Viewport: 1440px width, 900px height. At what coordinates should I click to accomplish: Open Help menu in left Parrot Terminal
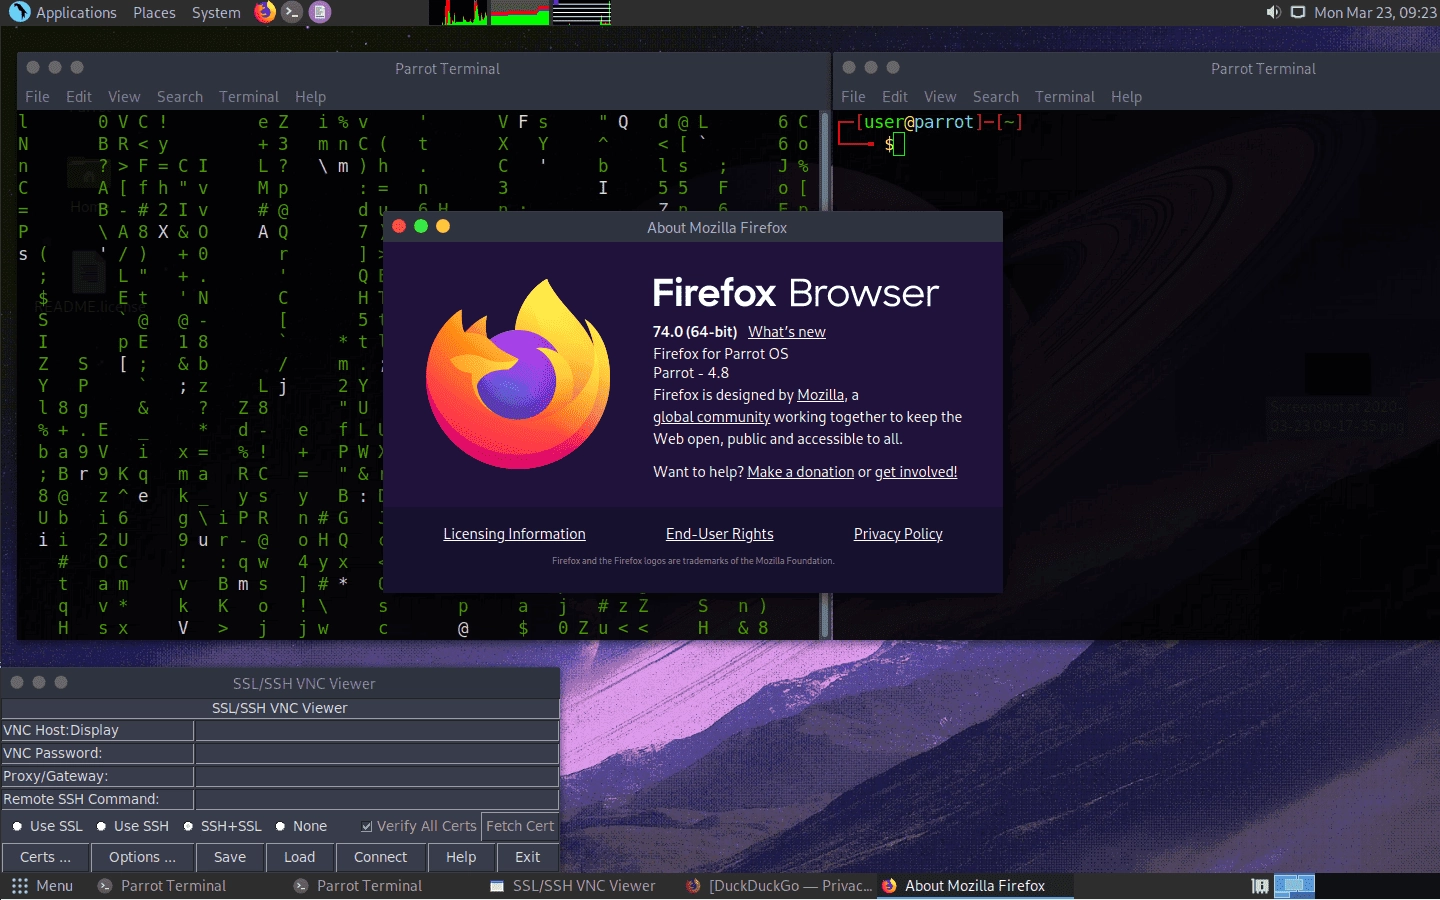tap(310, 97)
